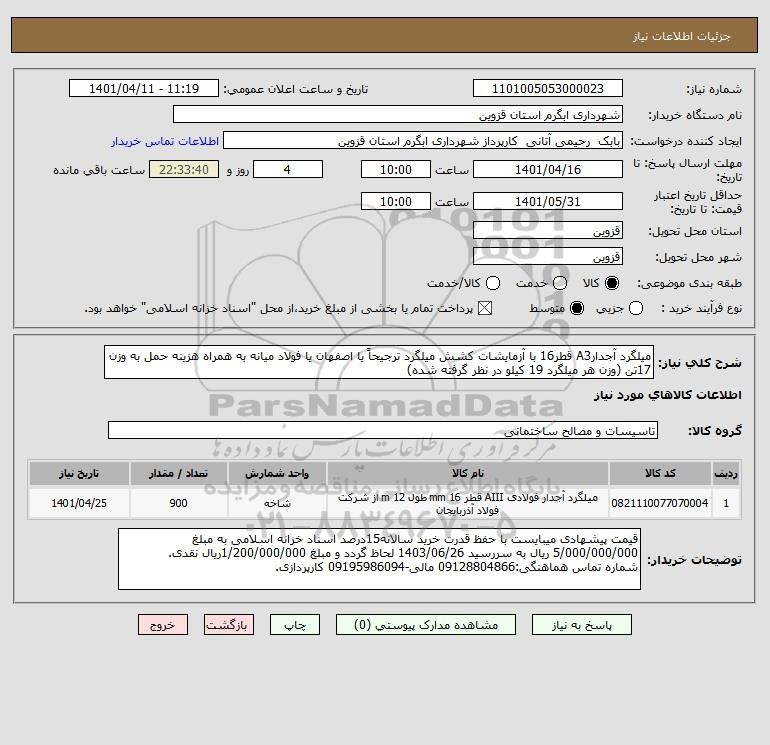
Task: Click the شرح کلی نیاز description box
Action: (x=379, y=362)
